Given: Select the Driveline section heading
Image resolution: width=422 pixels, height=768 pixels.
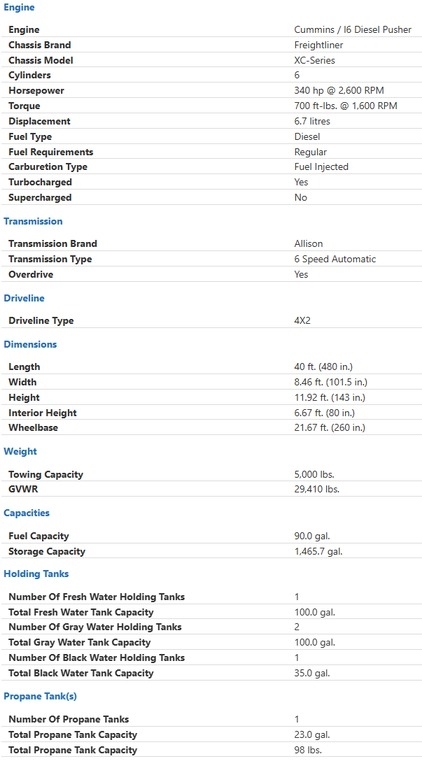Looking at the screenshot, I should 24,298.
